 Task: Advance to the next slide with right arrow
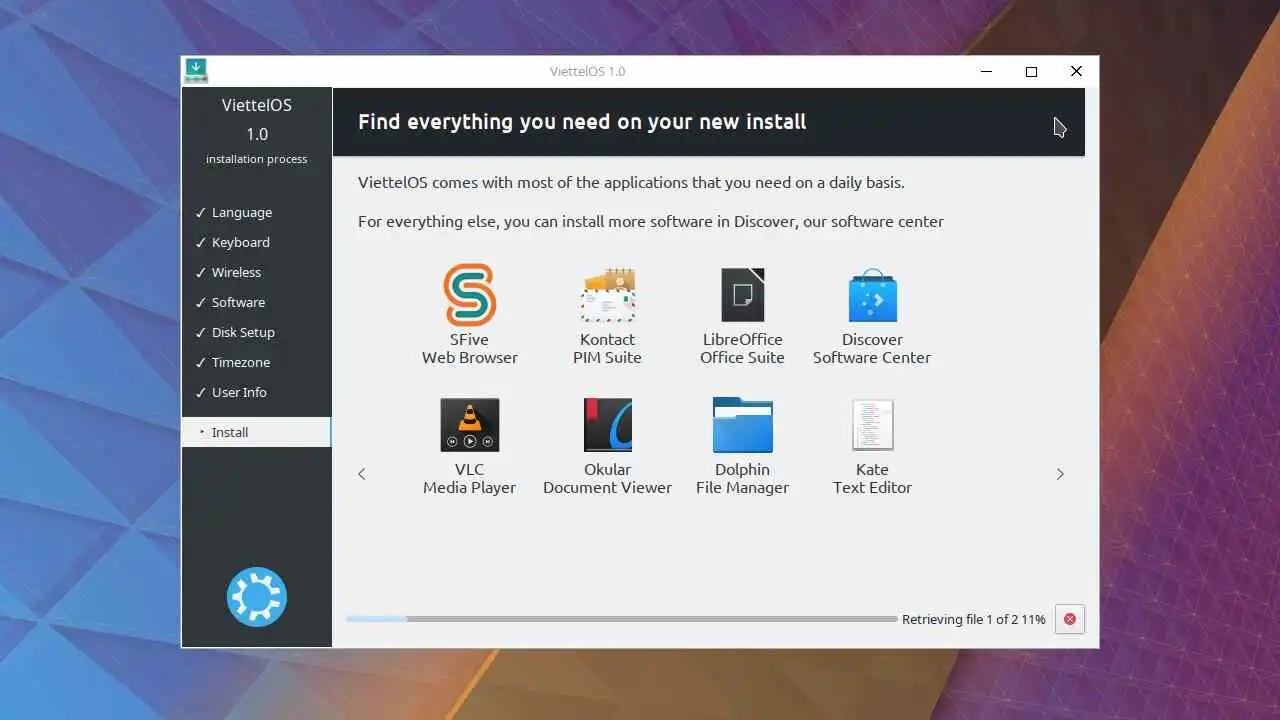tap(1060, 474)
